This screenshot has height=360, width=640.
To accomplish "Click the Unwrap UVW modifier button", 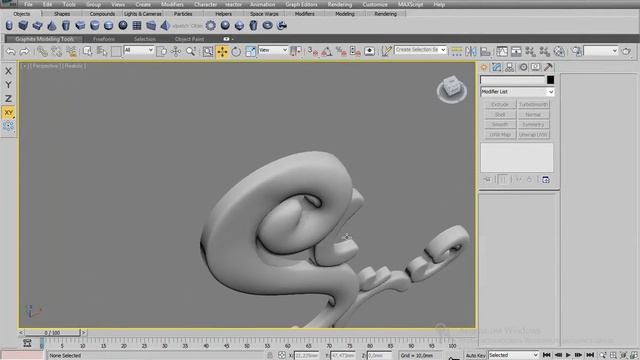I will click(533, 135).
